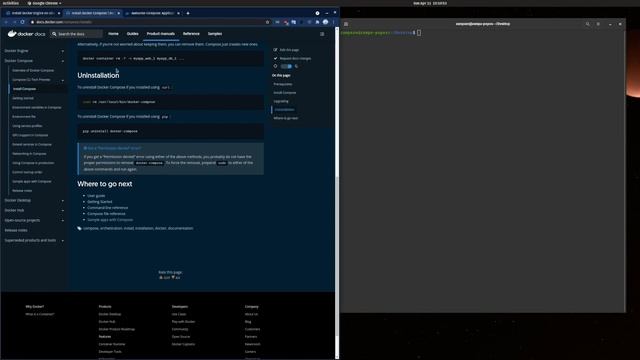Open the Samples nav tab

pos(215,34)
